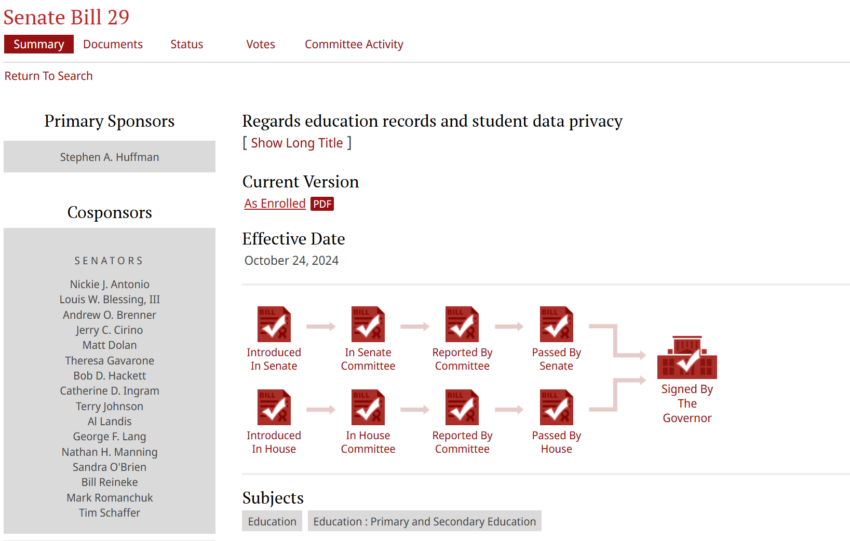Click Senate Reported By Committee icon

coord(462,325)
